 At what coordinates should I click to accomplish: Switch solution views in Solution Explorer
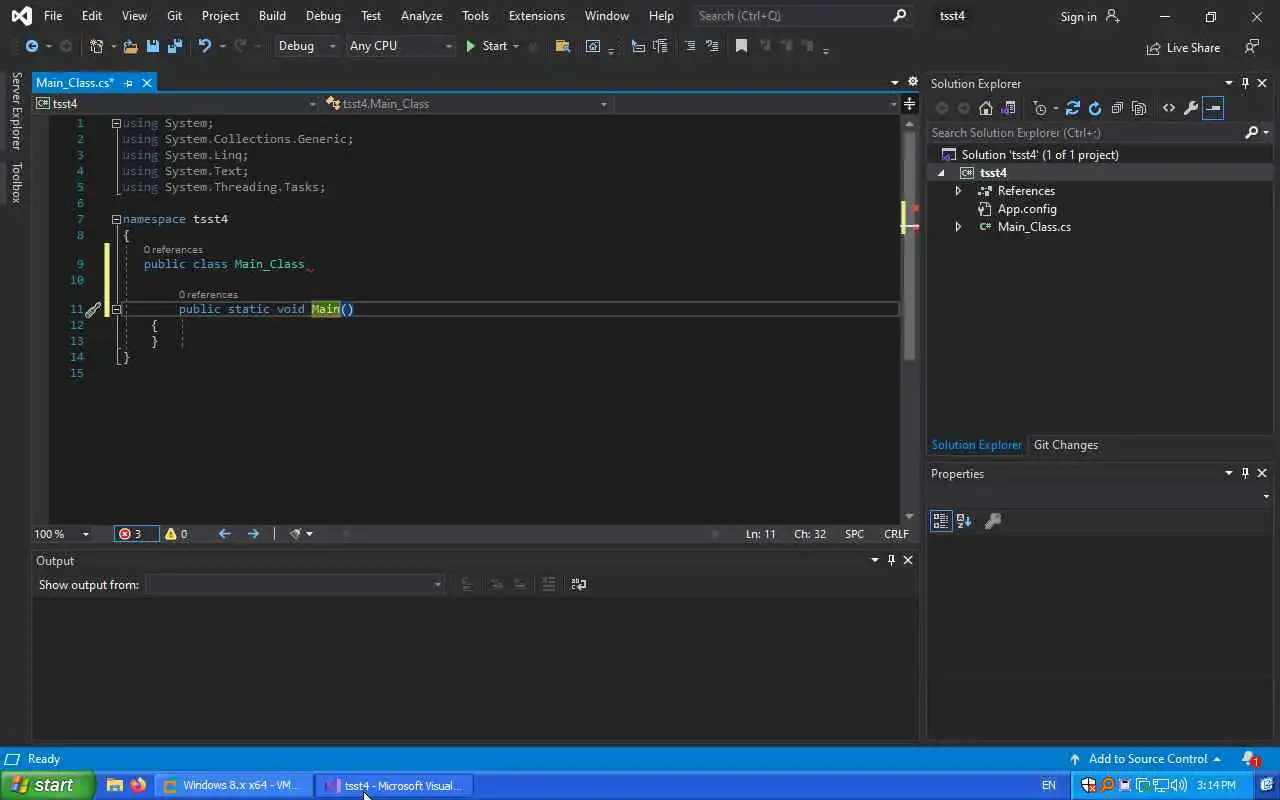1008,108
